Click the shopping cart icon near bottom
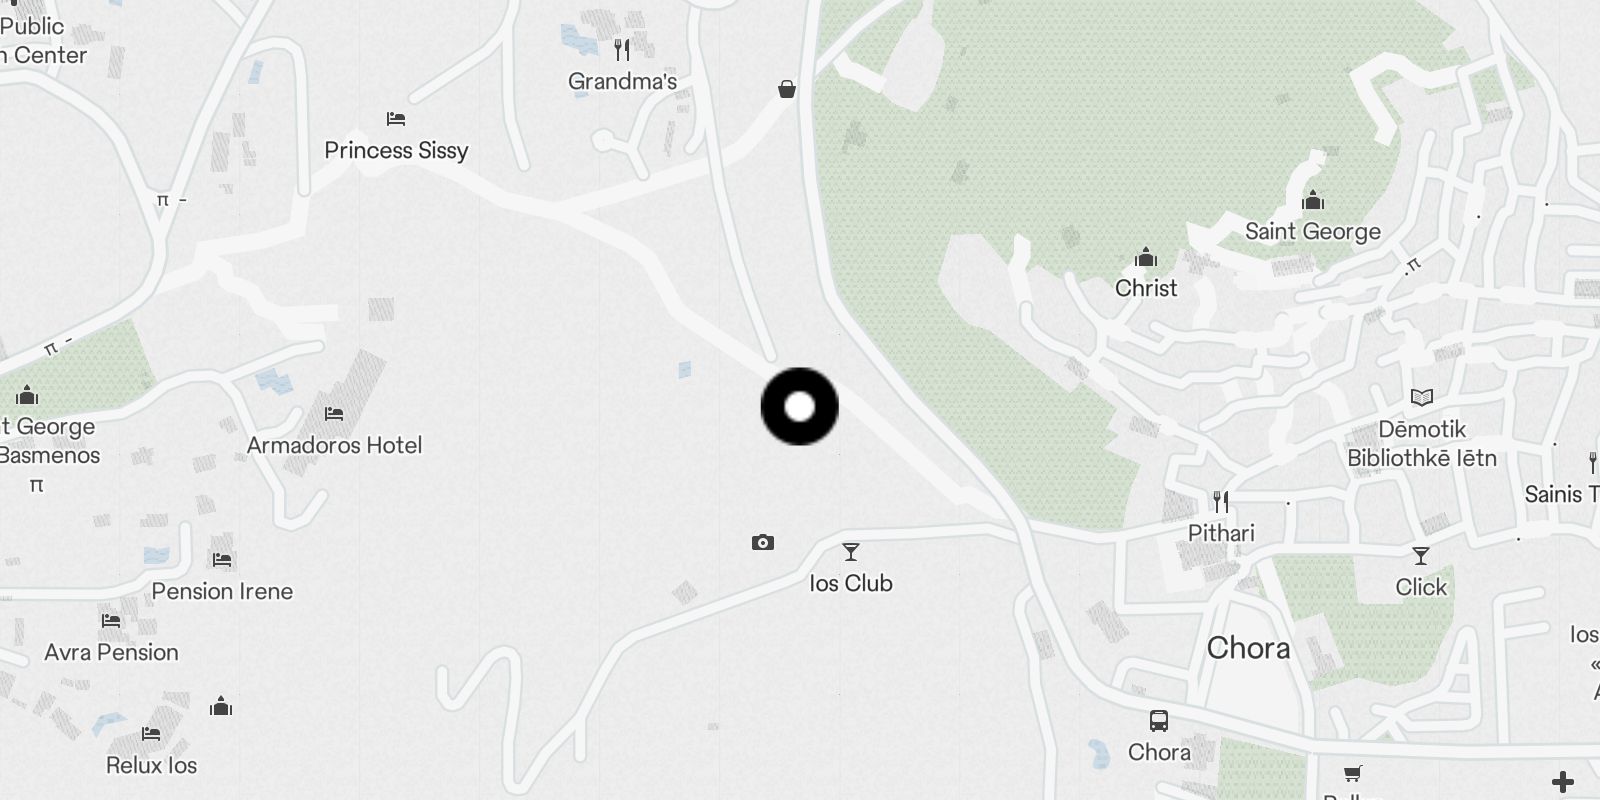1600x800 pixels. (x=1352, y=773)
